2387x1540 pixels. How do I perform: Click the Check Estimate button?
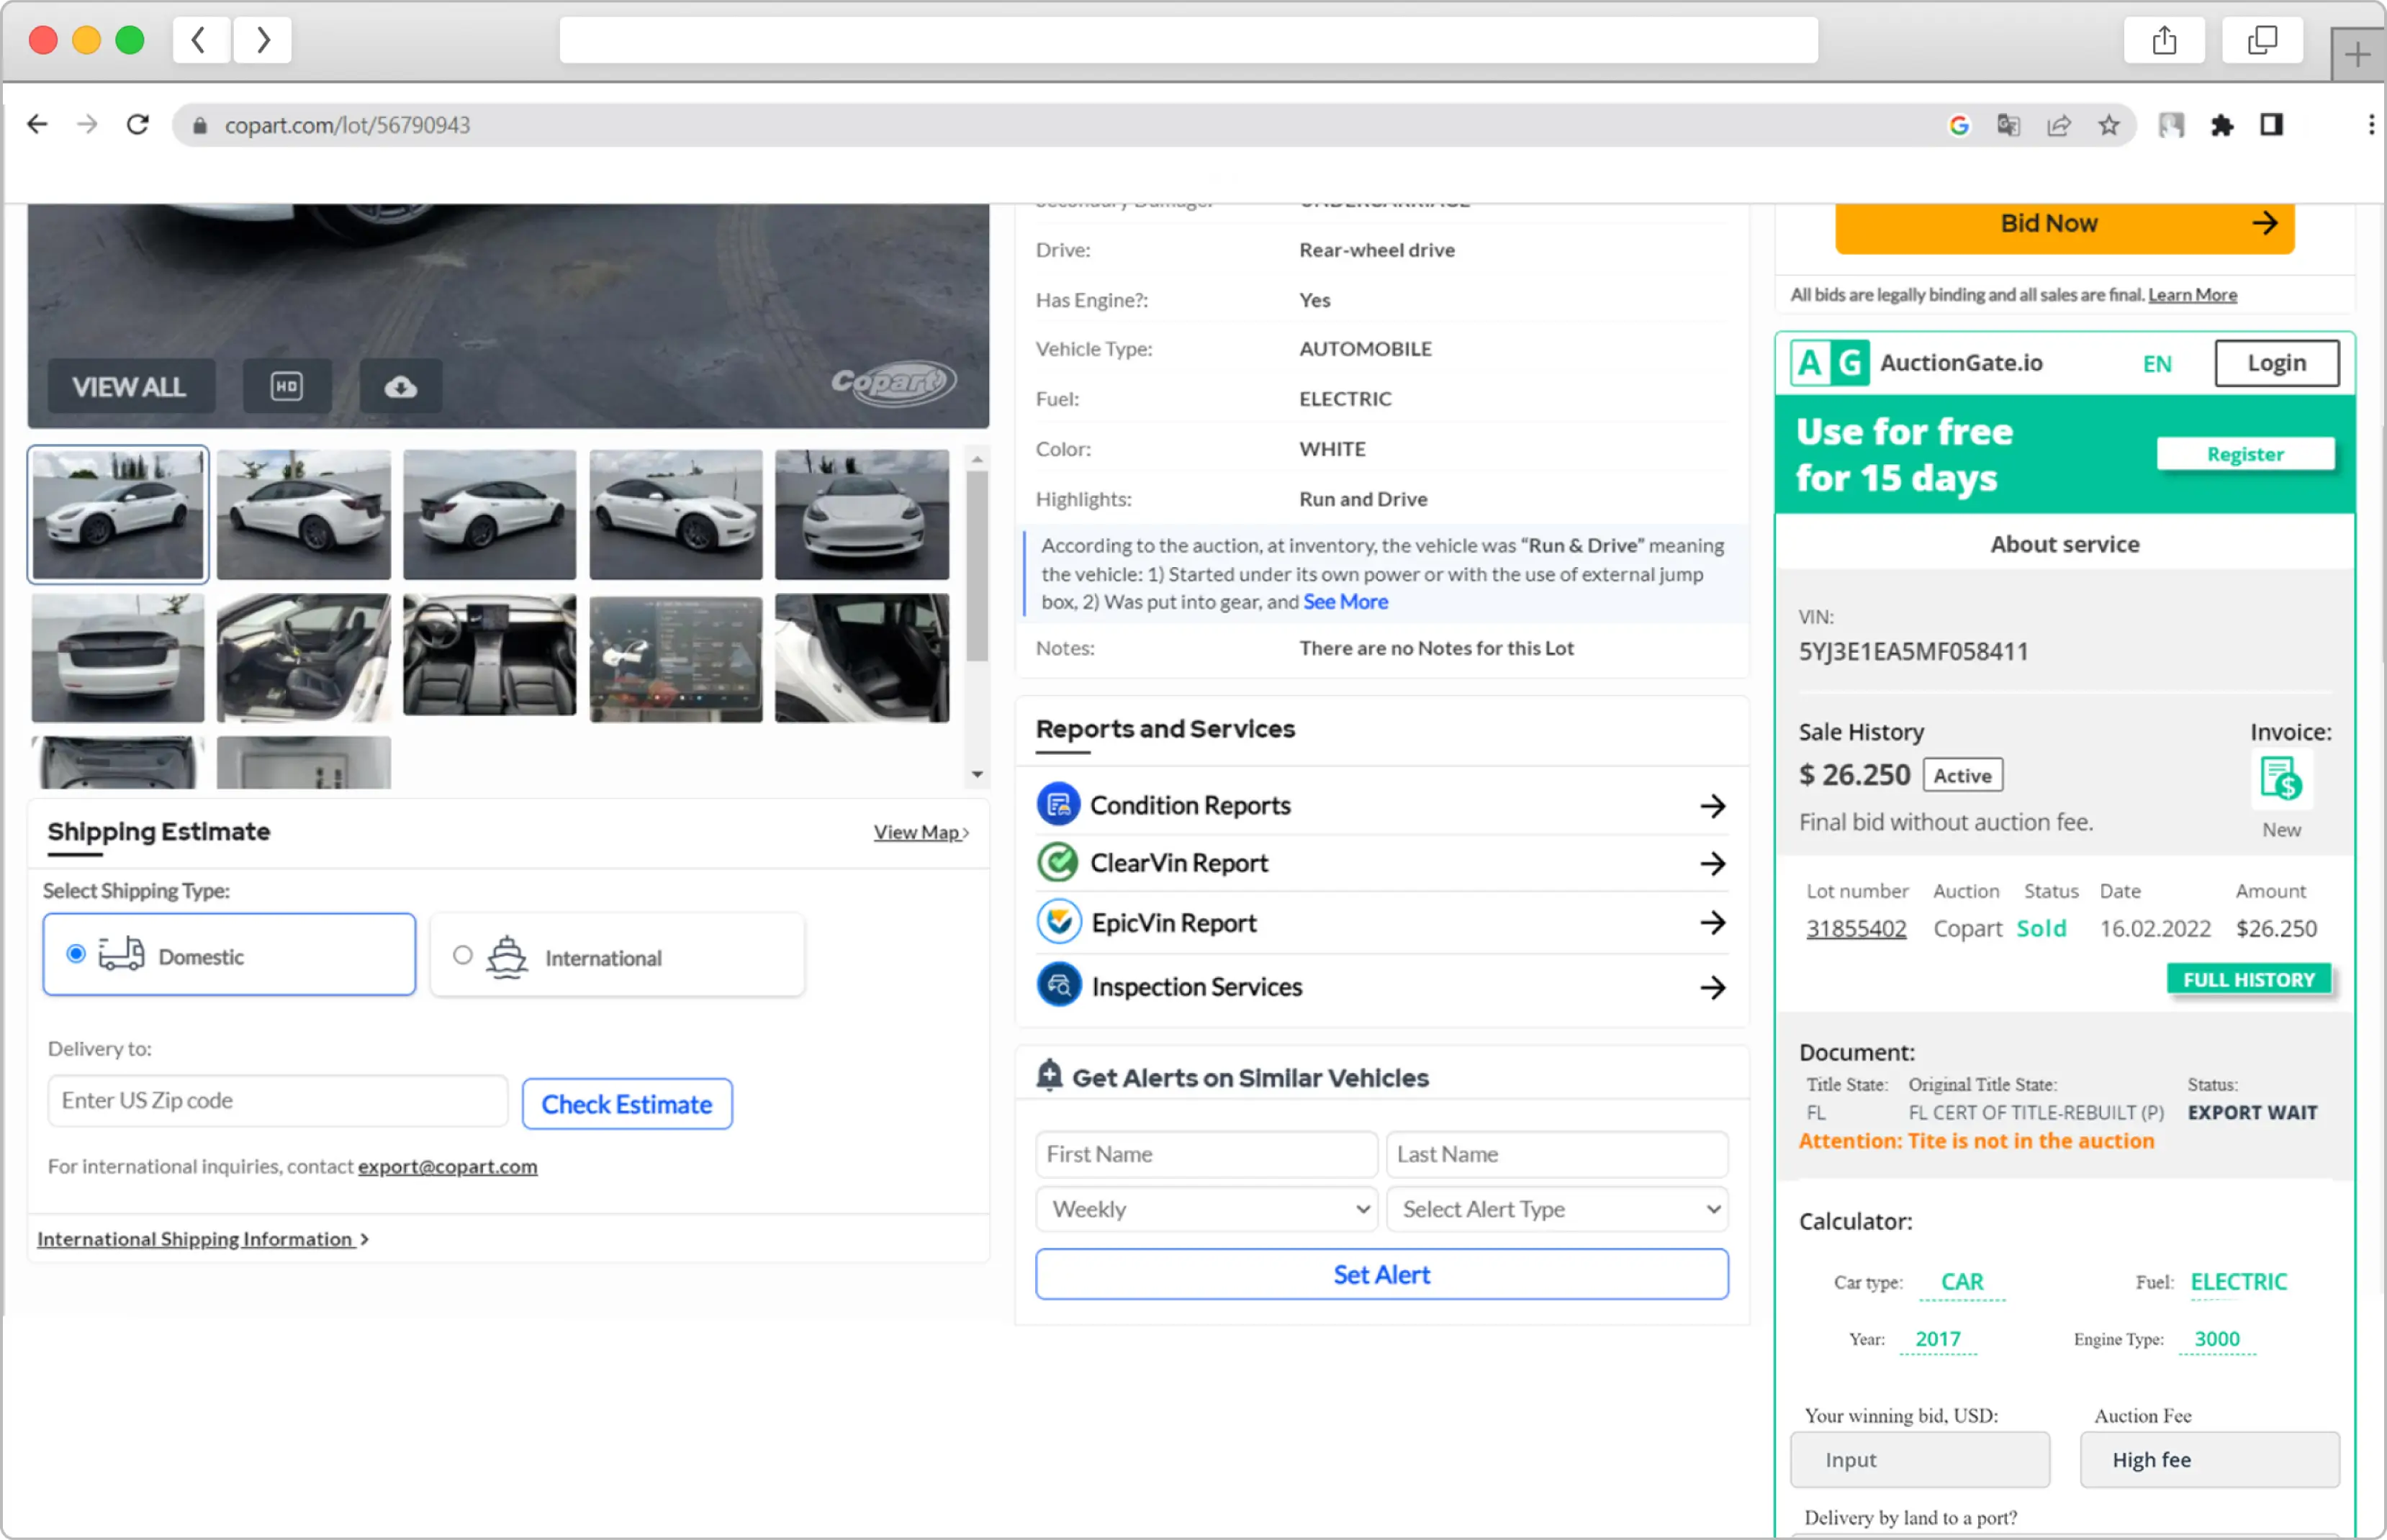[626, 1104]
